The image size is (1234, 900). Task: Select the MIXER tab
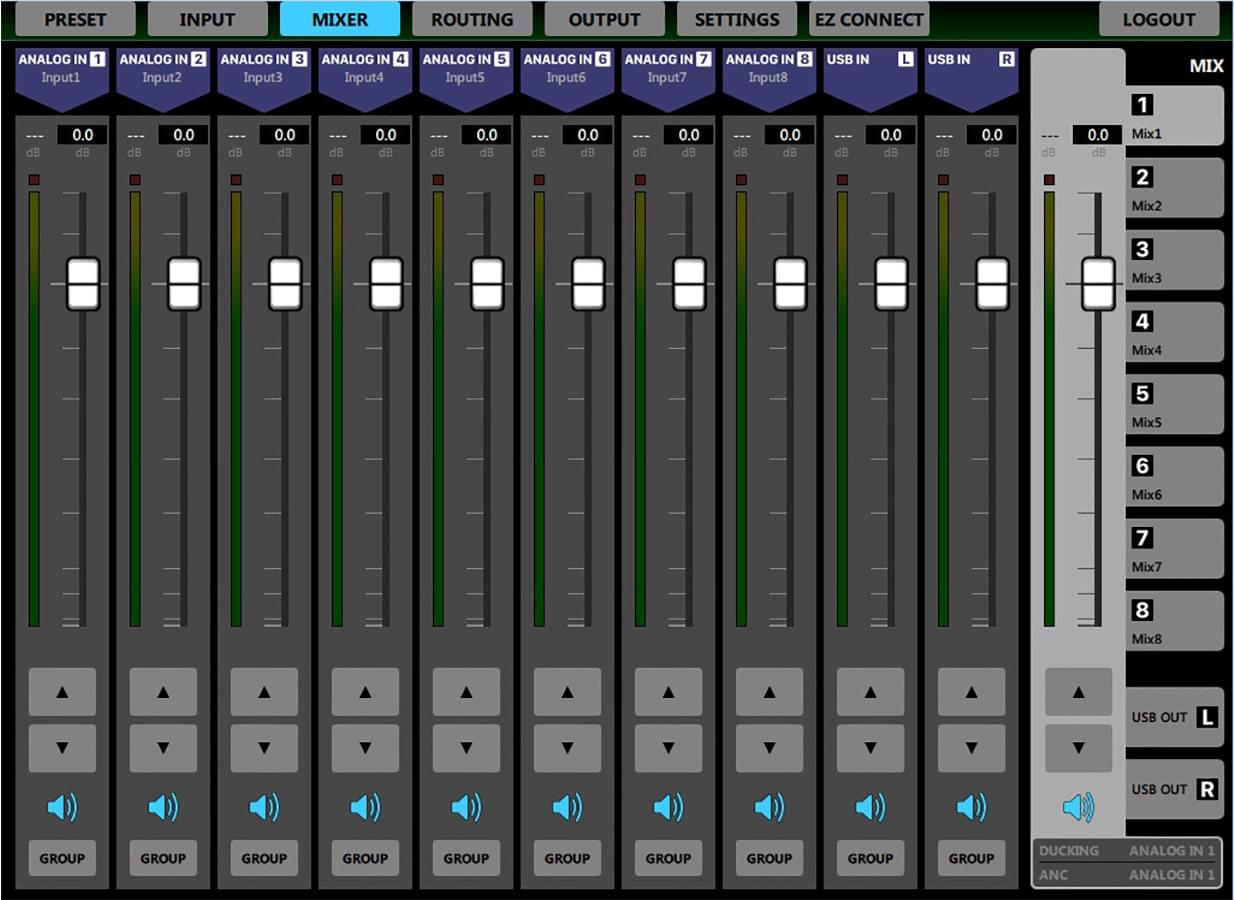[x=340, y=19]
